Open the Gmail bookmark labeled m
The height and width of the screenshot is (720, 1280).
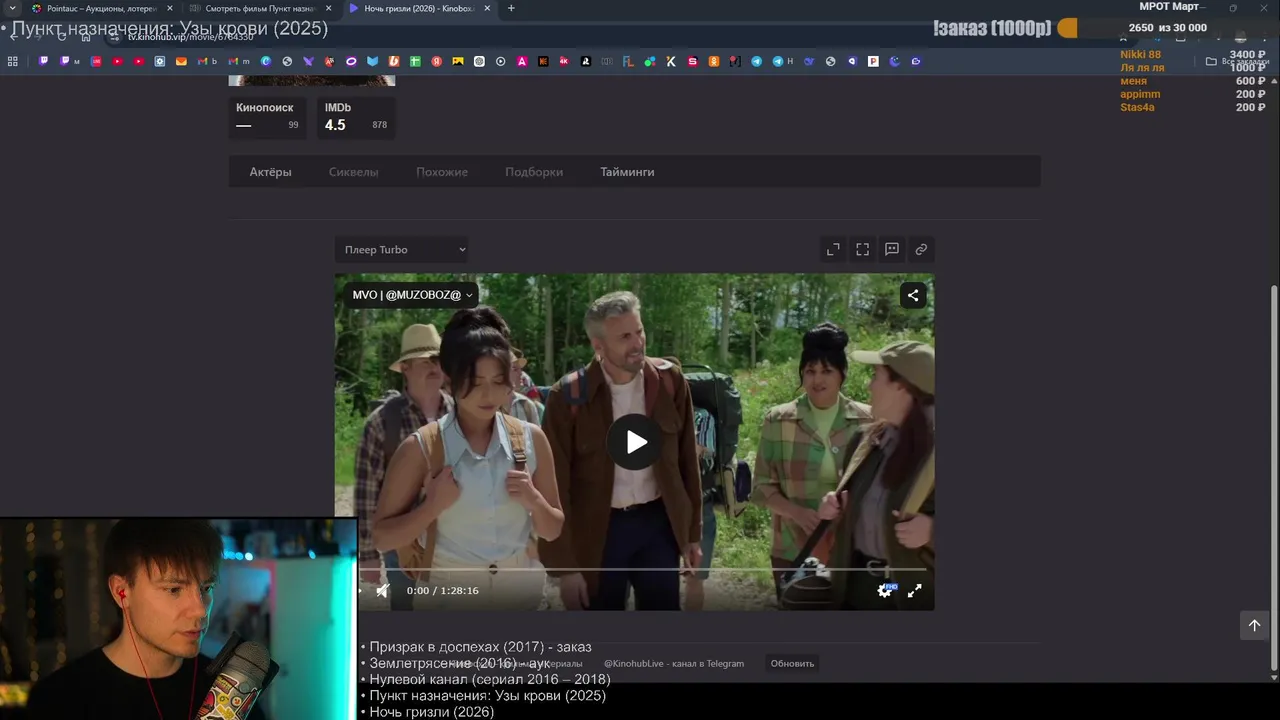point(239,61)
